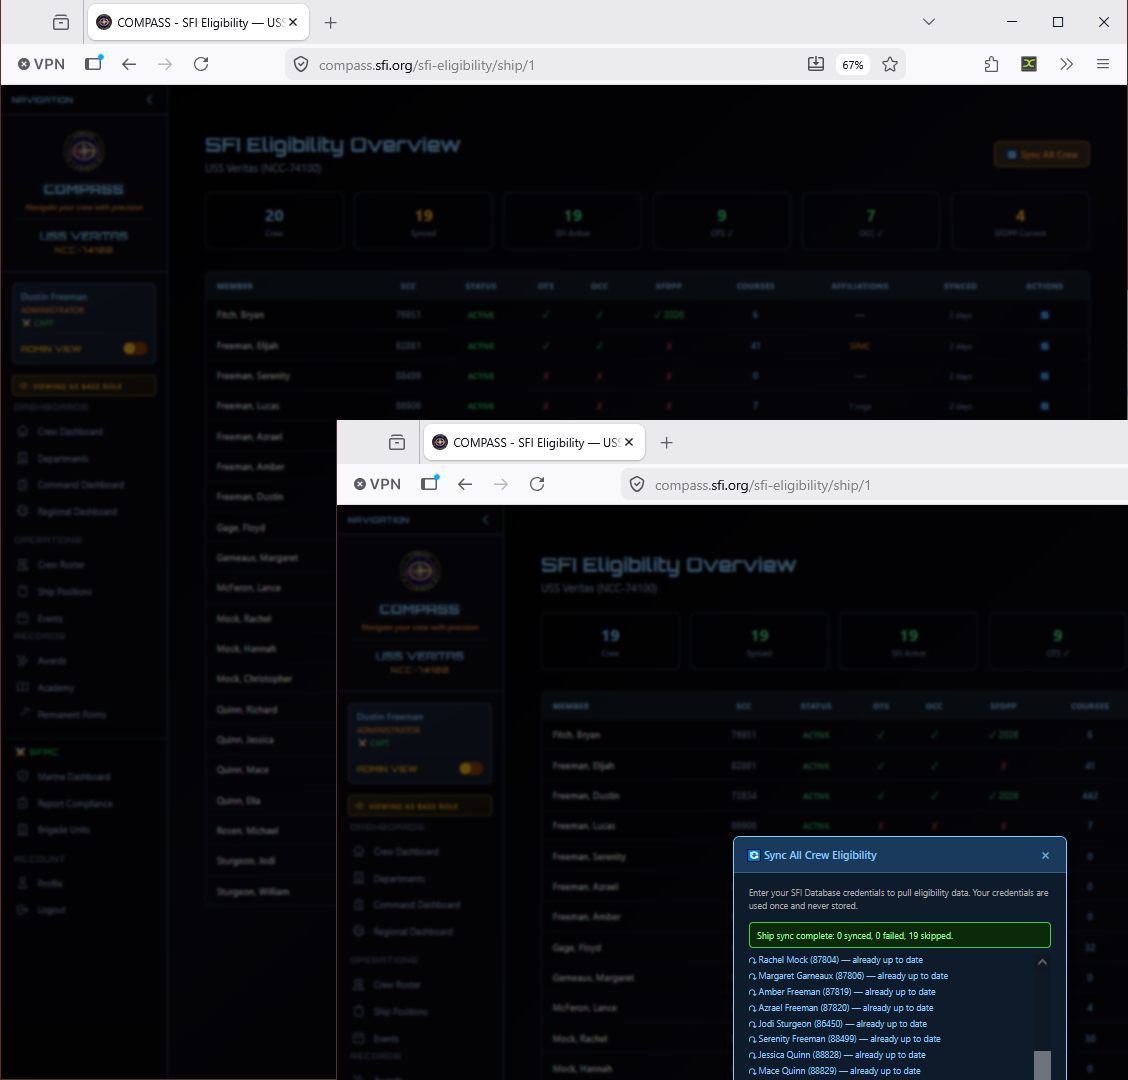
Task: Go back in the front browser window
Action: pyautogui.click(x=465, y=484)
